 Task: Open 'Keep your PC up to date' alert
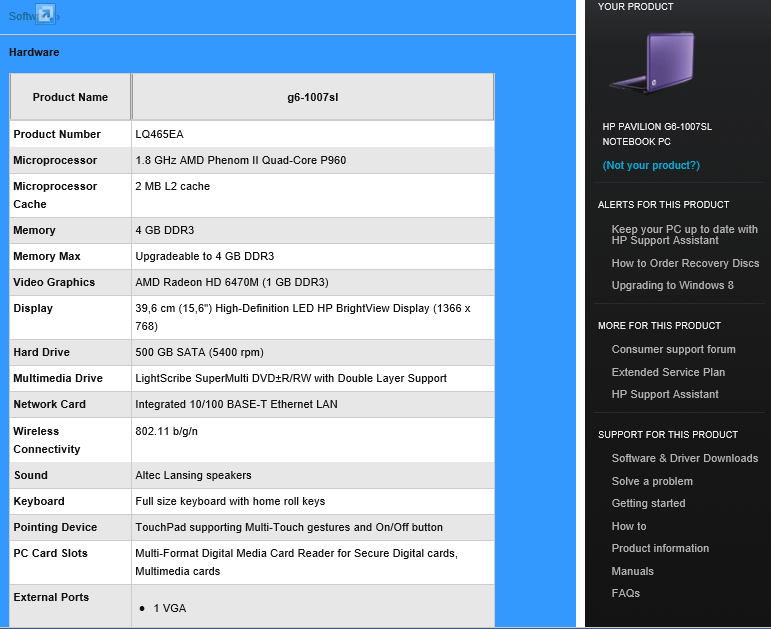click(x=684, y=235)
